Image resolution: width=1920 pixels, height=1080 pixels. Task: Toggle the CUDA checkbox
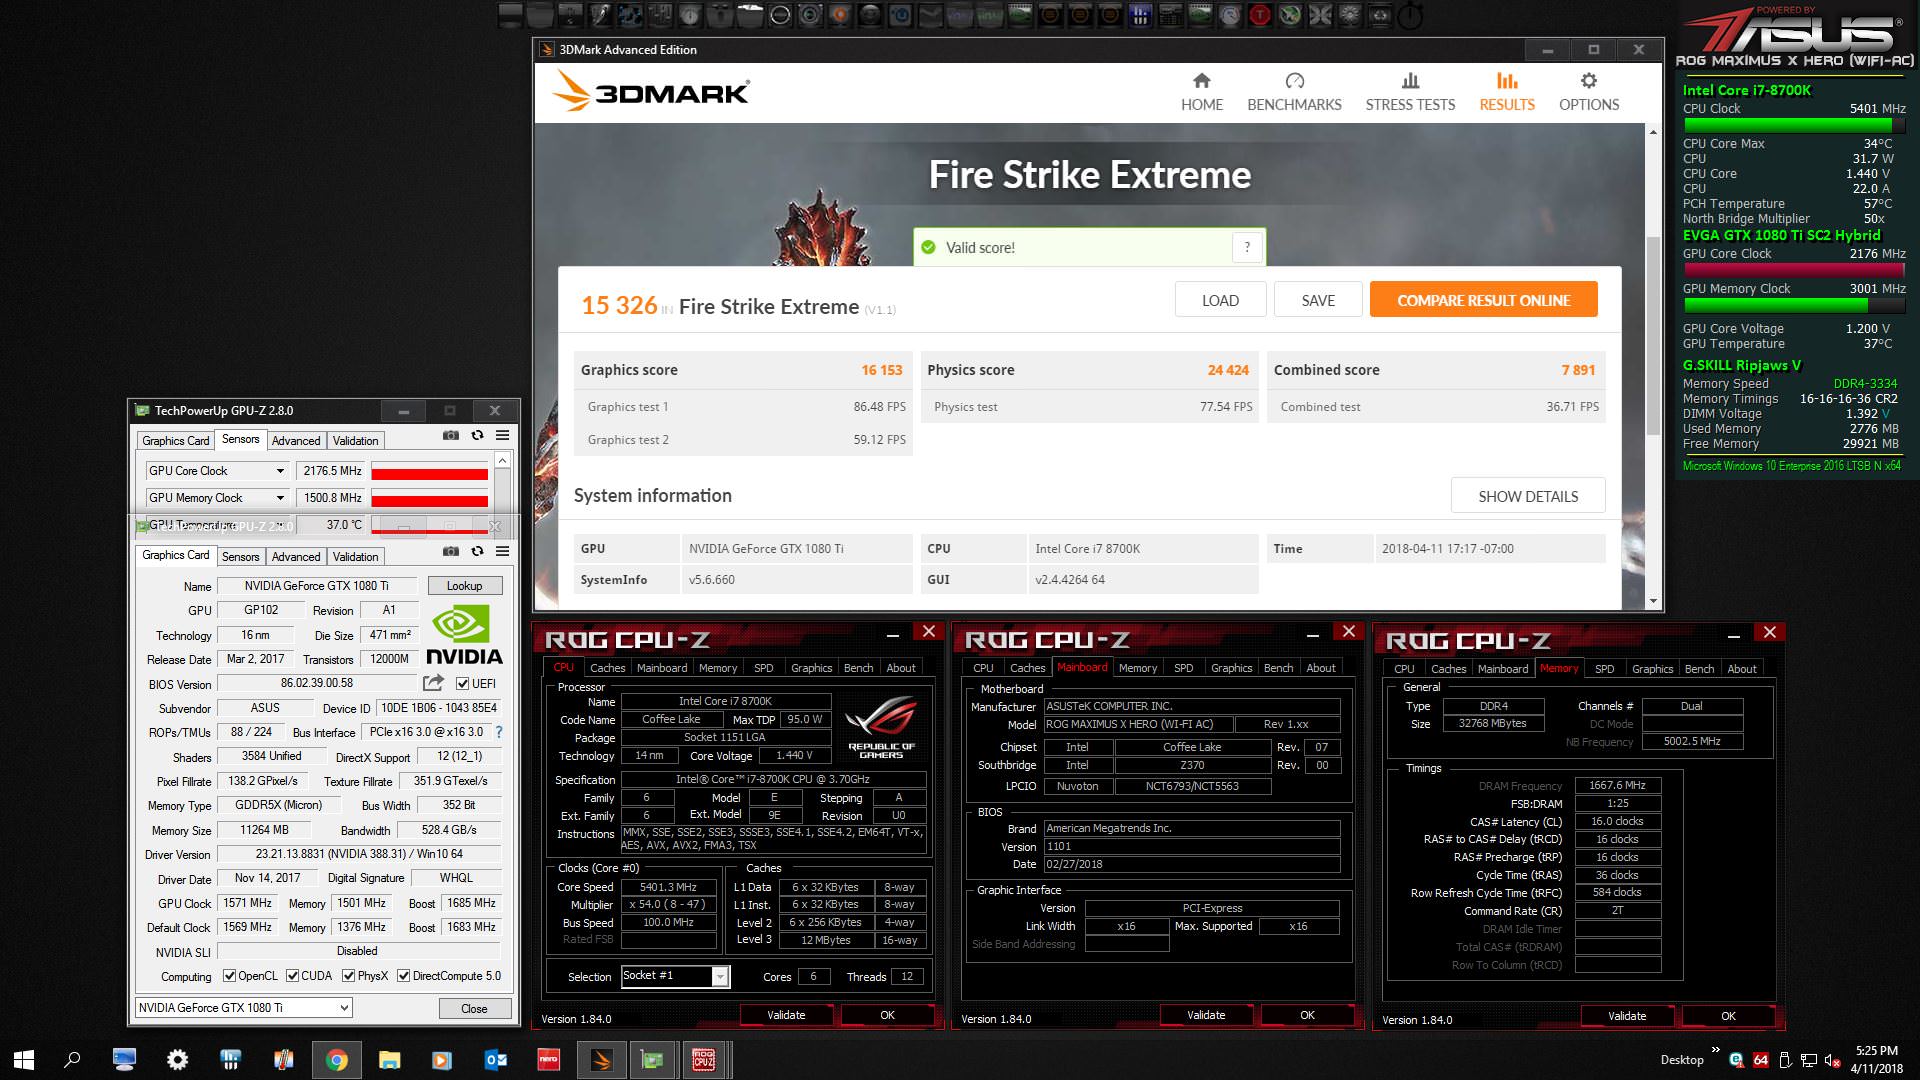click(x=292, y=976)
